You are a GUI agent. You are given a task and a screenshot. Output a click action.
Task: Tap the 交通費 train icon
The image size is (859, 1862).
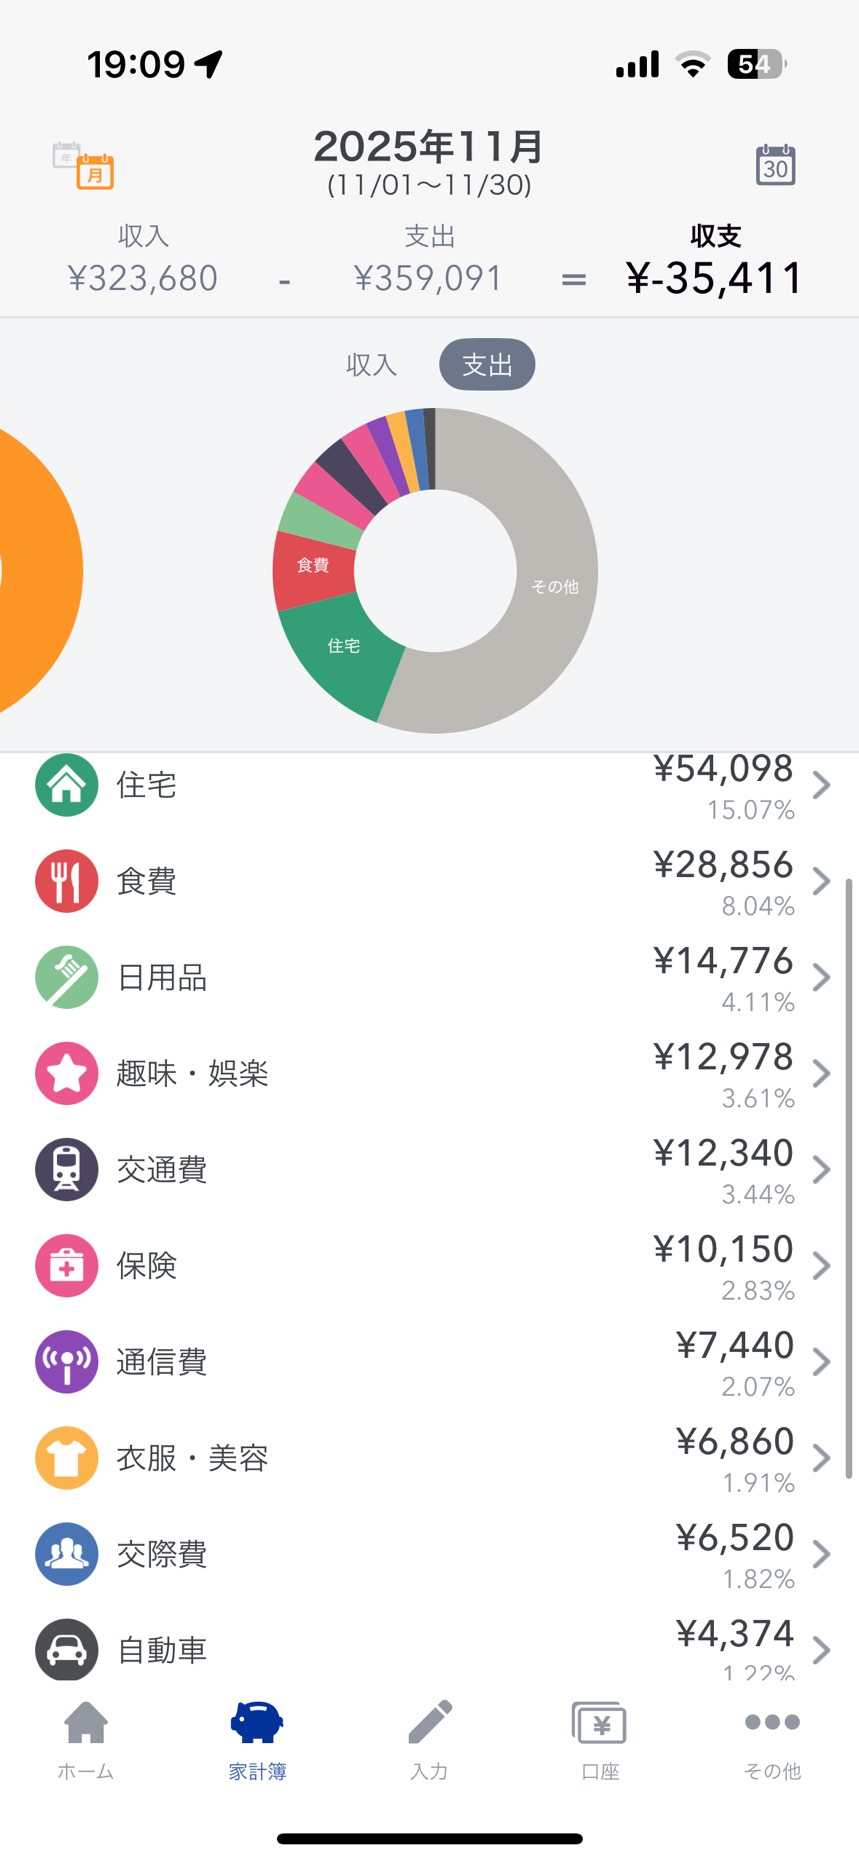pos(67,1169)
